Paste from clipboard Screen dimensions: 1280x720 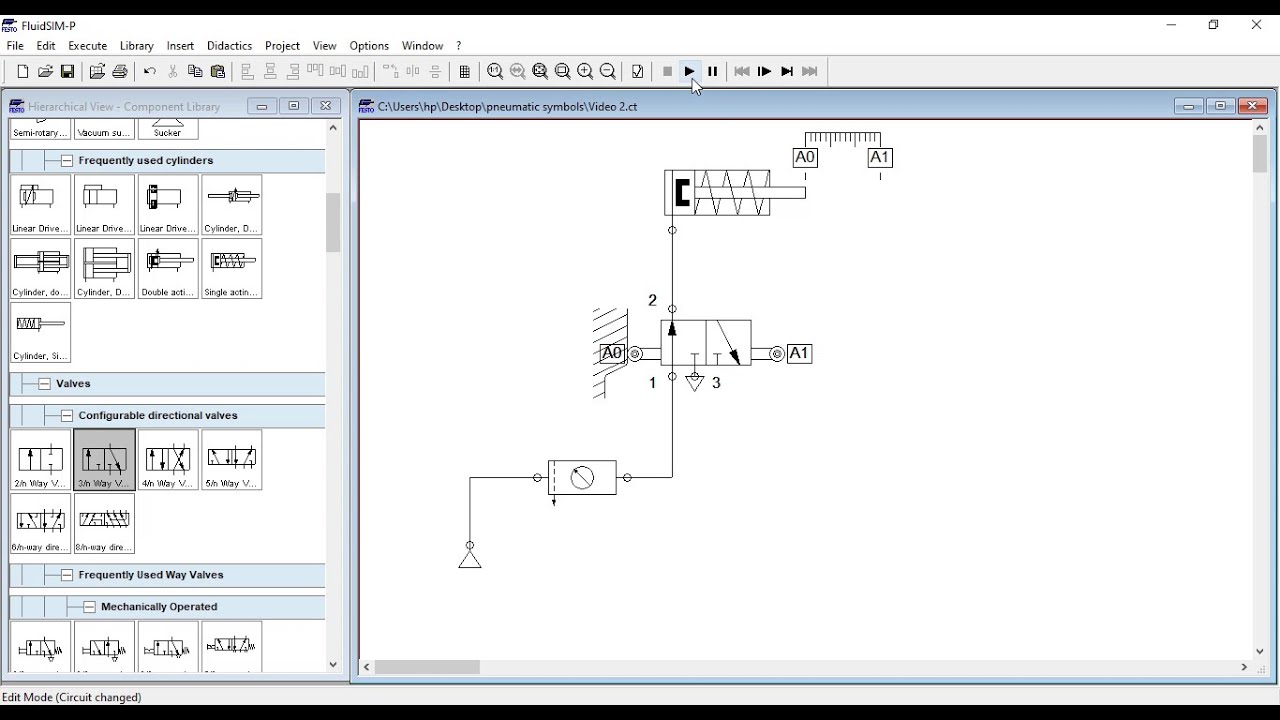tap(218, 71)
